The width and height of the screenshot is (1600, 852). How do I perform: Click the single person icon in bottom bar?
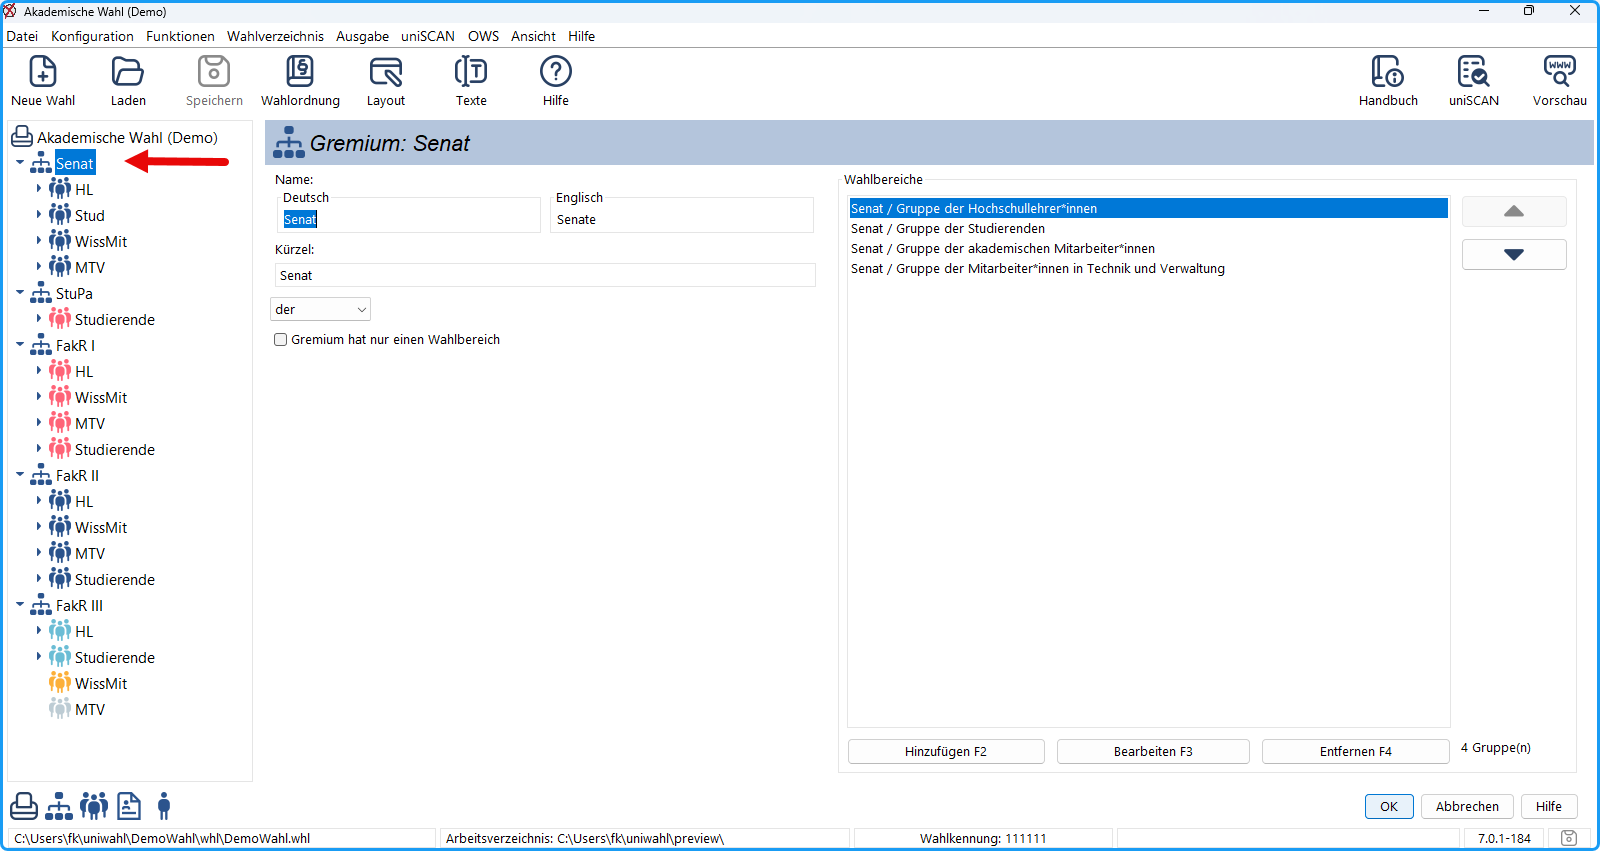point(164,806)
